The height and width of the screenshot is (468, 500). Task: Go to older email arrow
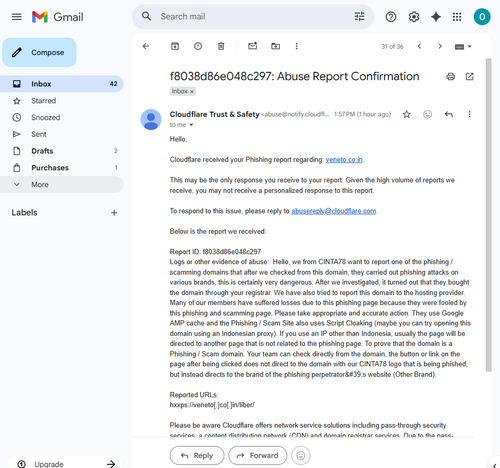point(440,46)
